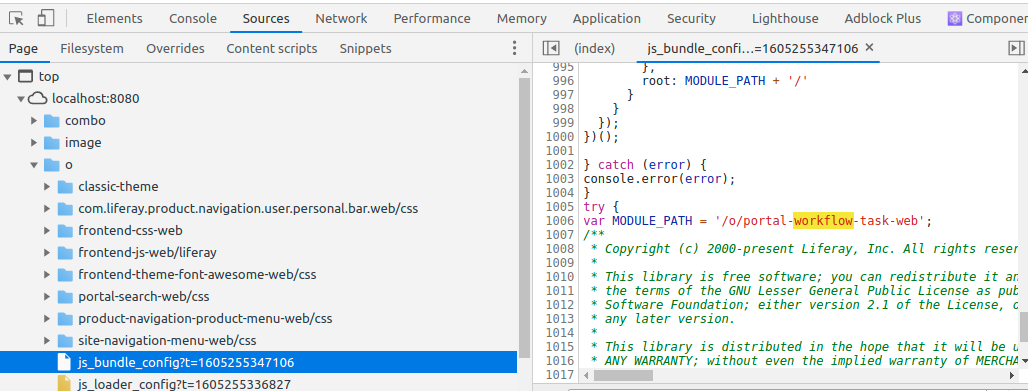Expand the frontend-js-web/liferay folder
1028x391 pixels.
(47, 253)
